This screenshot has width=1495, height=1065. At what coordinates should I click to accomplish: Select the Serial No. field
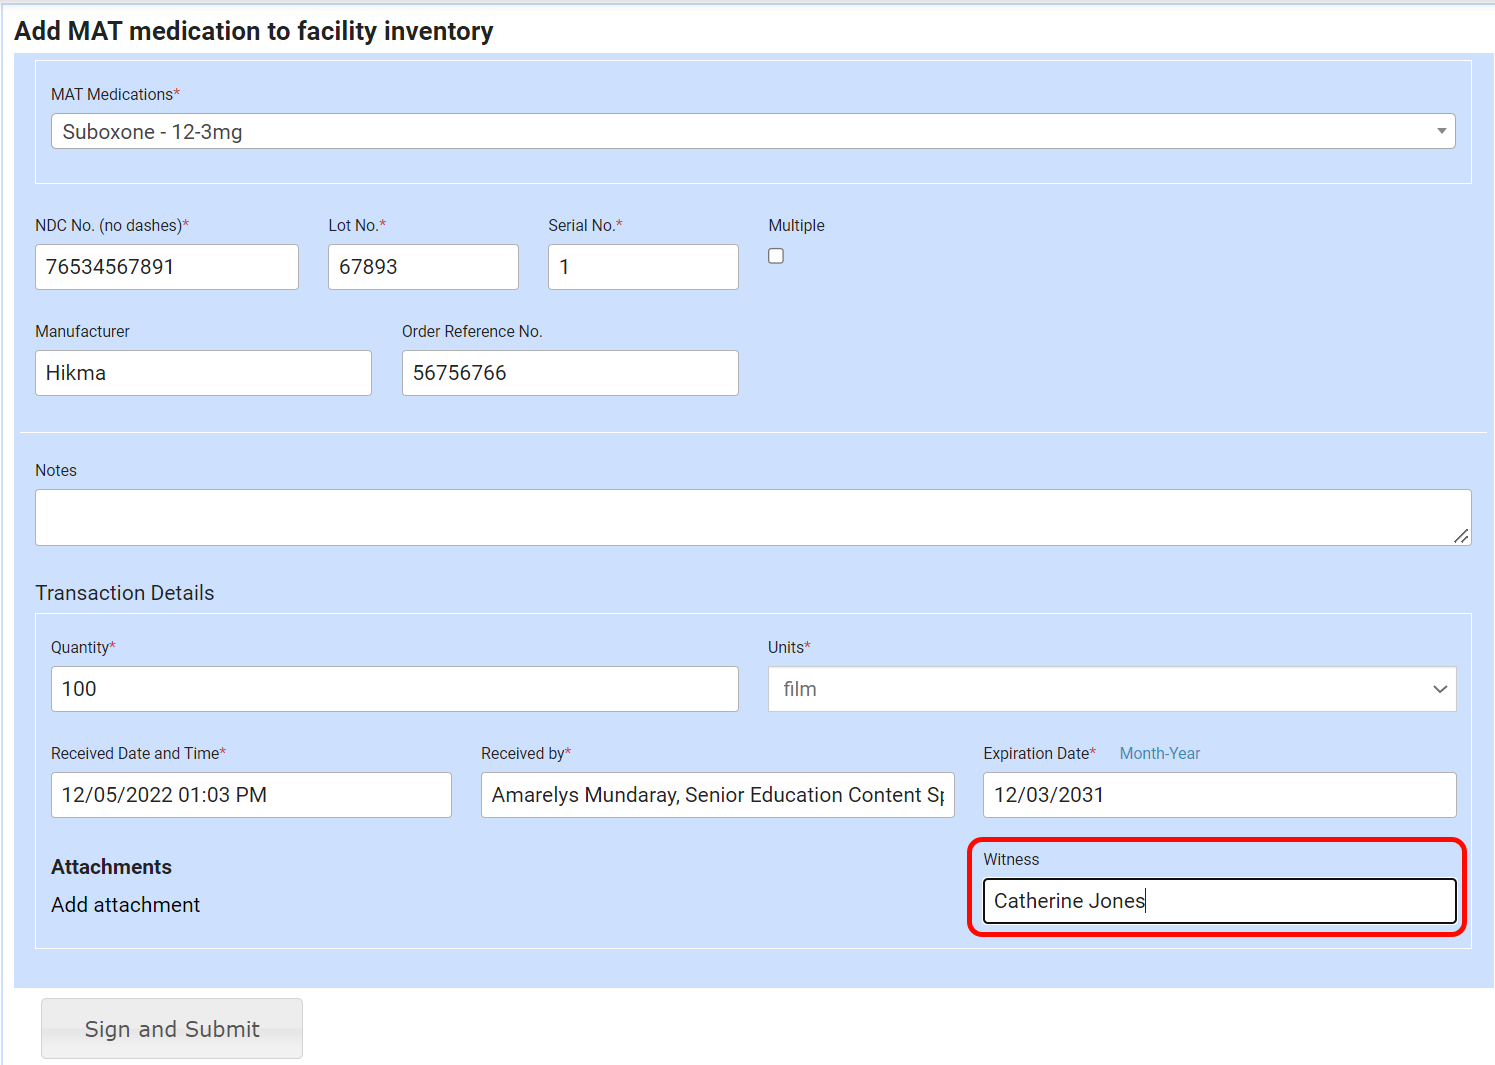(642, 267)
